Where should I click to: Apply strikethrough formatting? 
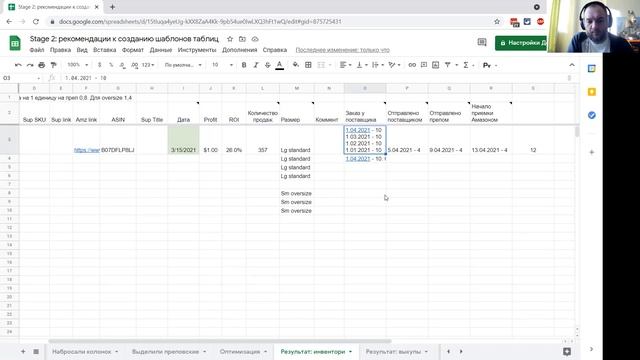[x=267, y=65]
